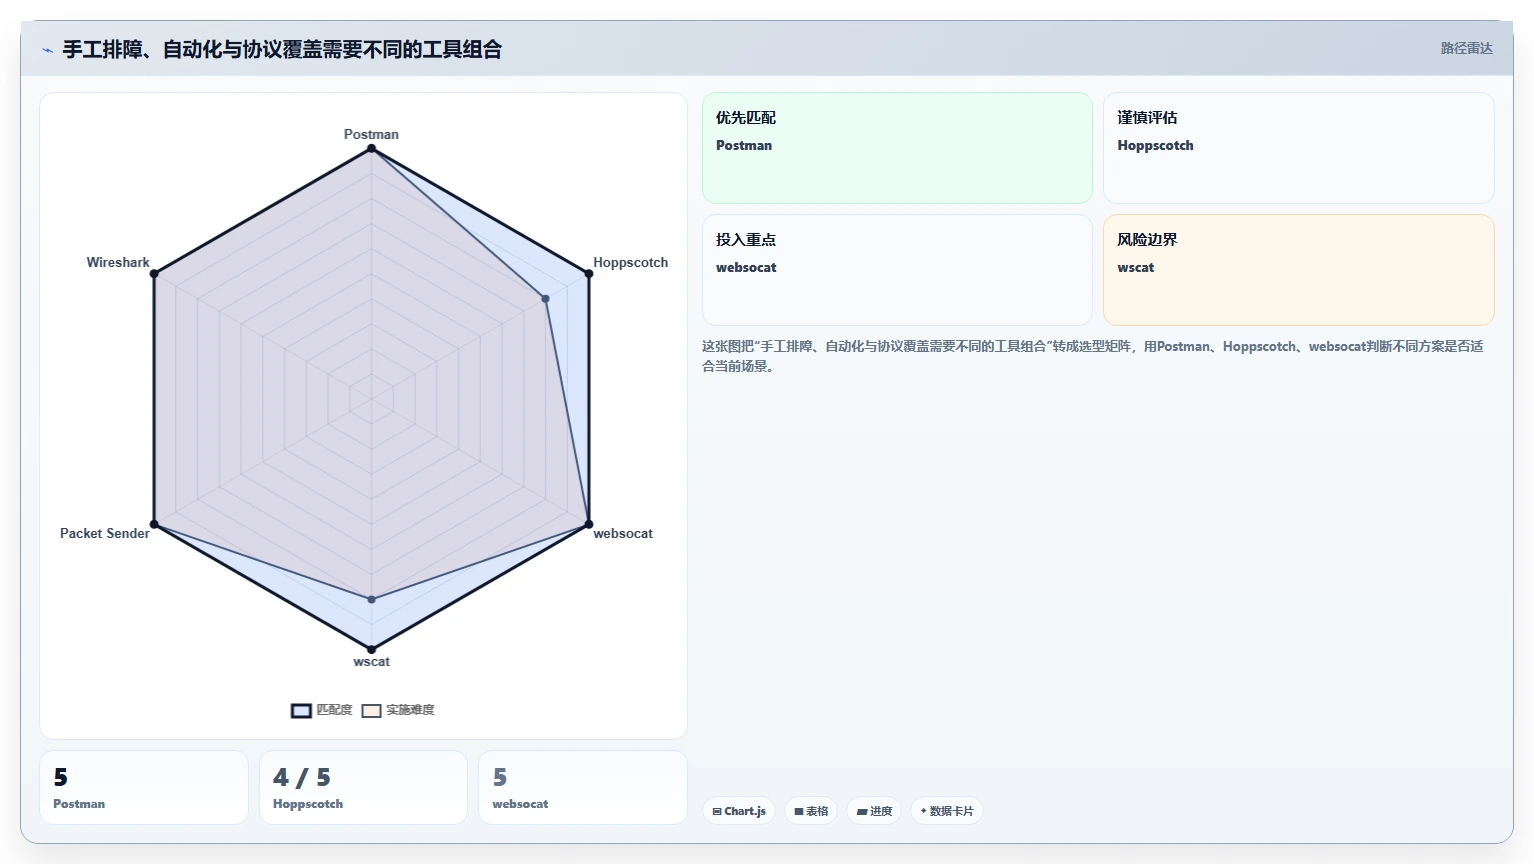This screenshot has width=1534, height=864.
Task: Click the Postman data point at the radar top
Action: [371, 149]
